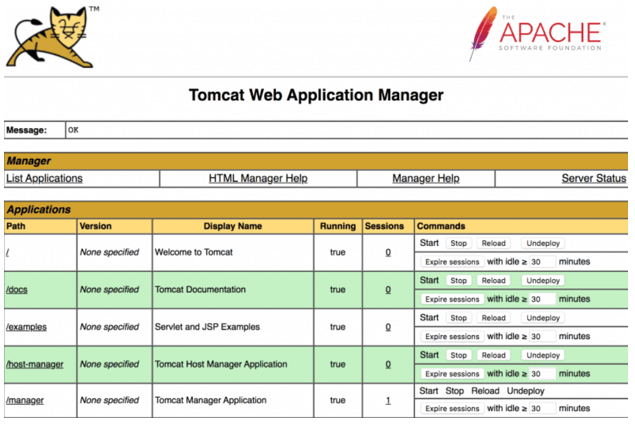
Task: Expire sessions for /manager application
Action: pyautogui.click(x=452, y=408)
